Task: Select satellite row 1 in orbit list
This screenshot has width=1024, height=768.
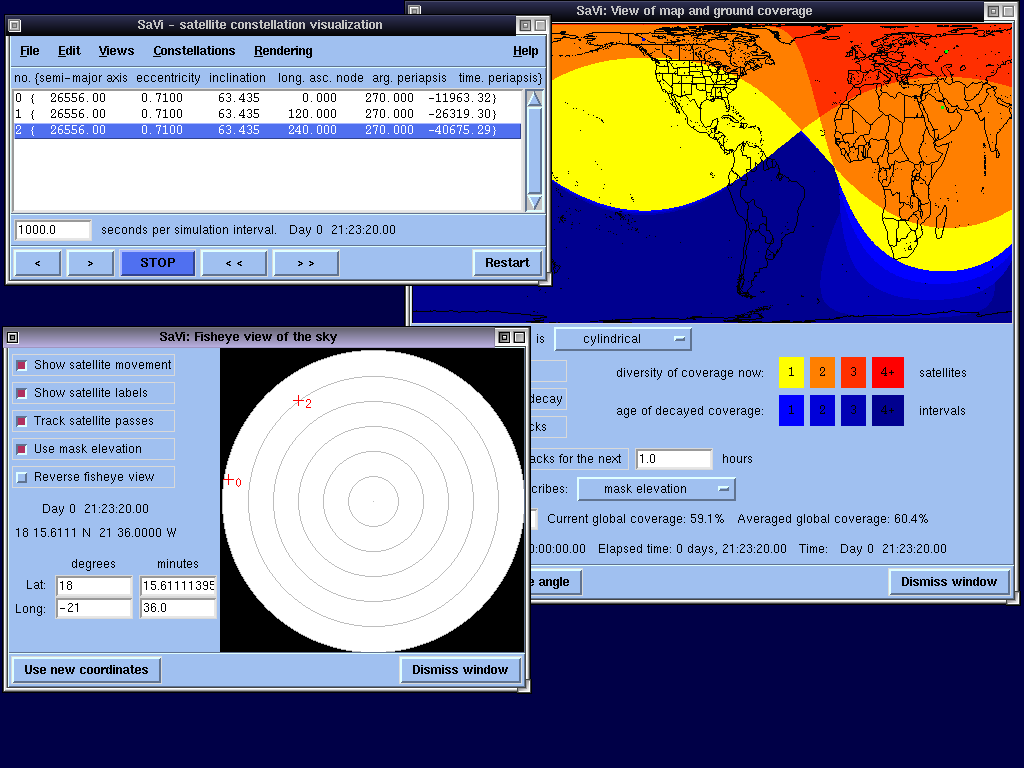Action: coord(267,114)
